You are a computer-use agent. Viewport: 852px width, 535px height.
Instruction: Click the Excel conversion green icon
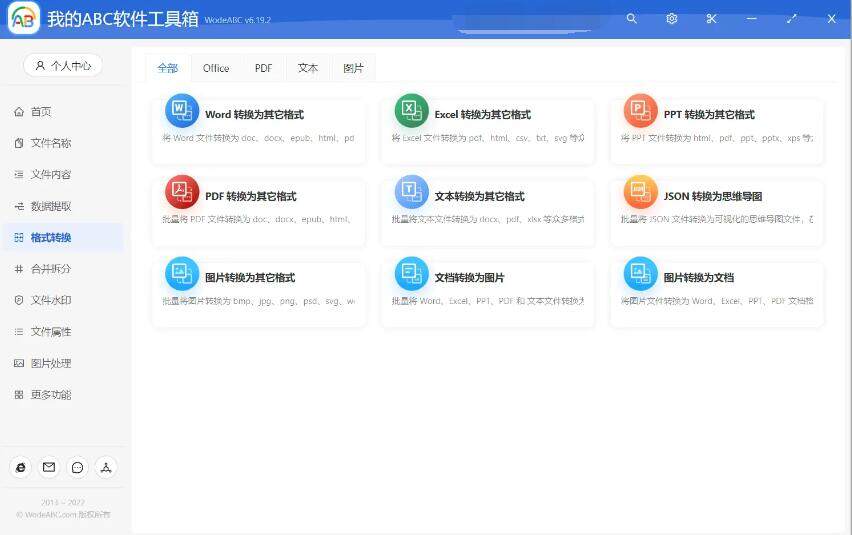pos(411,111)
